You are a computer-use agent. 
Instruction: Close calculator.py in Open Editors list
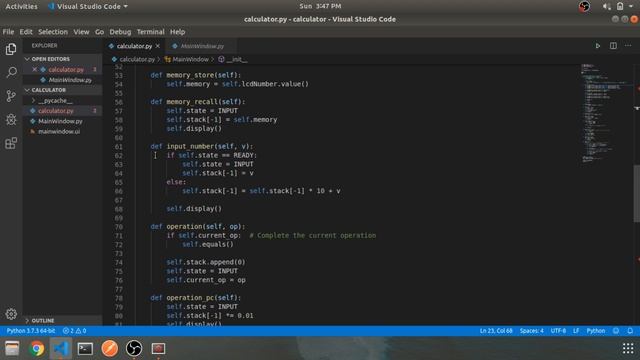coord(35,69)
